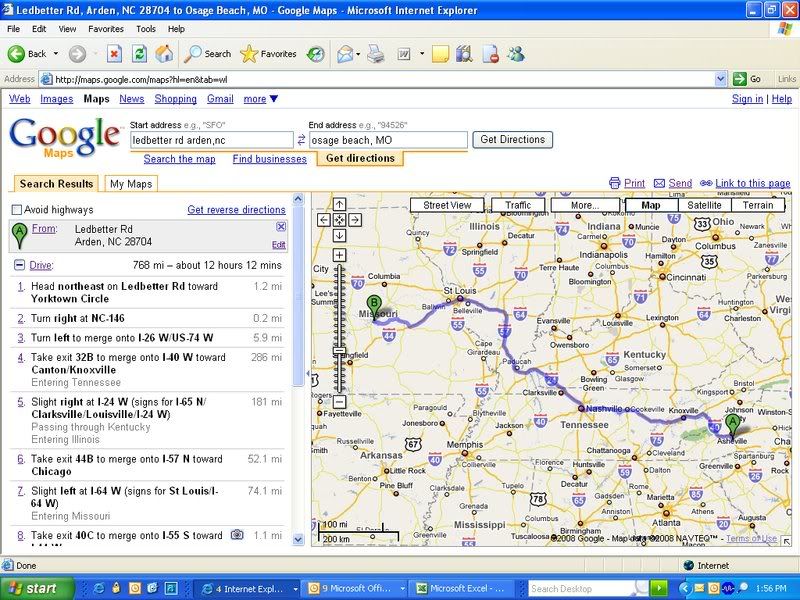Viewport: 800px width, 600px height.
Task: Pan the map right arrow
Action: click(355, 220)
